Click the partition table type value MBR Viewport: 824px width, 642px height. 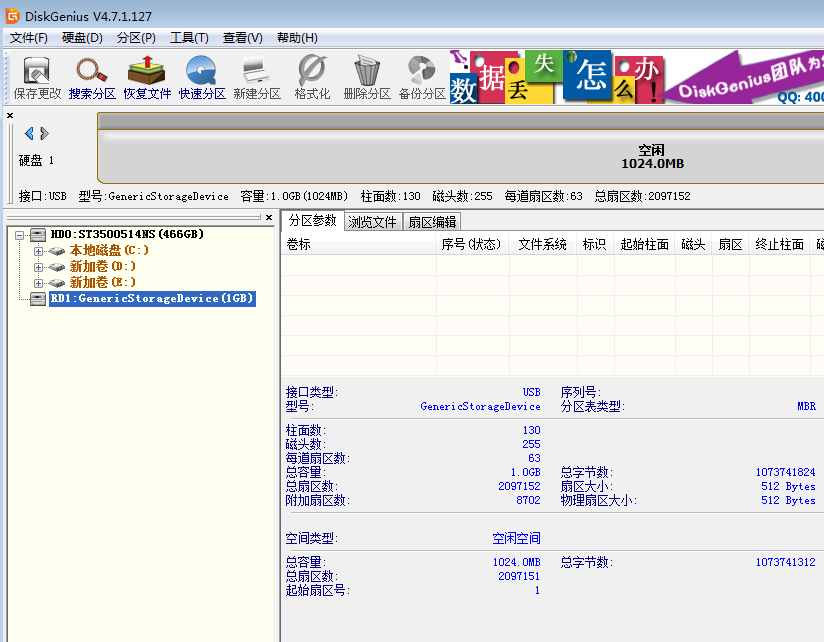(x=806, y=406)
